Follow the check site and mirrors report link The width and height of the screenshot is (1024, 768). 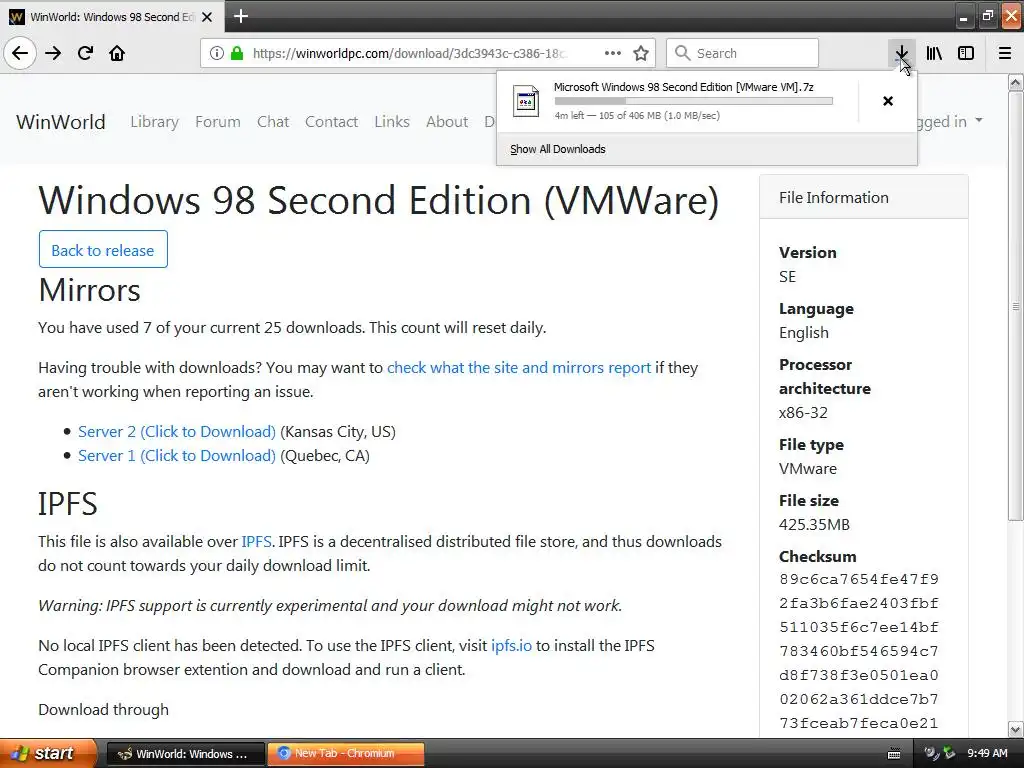click(519, 368)
